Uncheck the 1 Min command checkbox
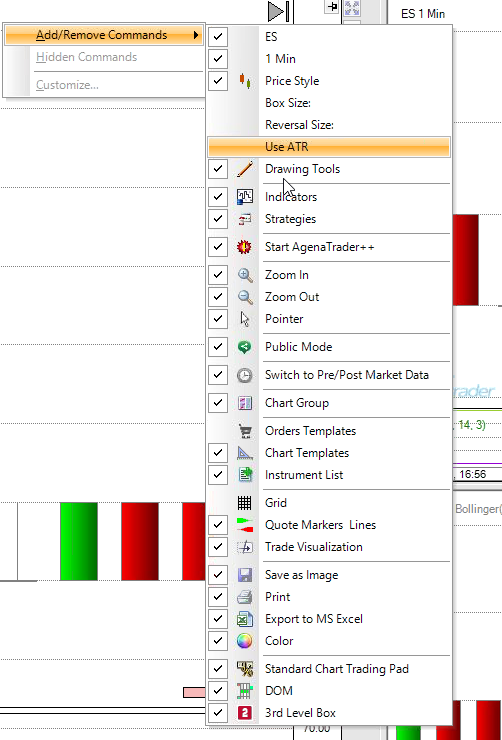This screenshot has width=502, height=740. (x=218, y=59)
